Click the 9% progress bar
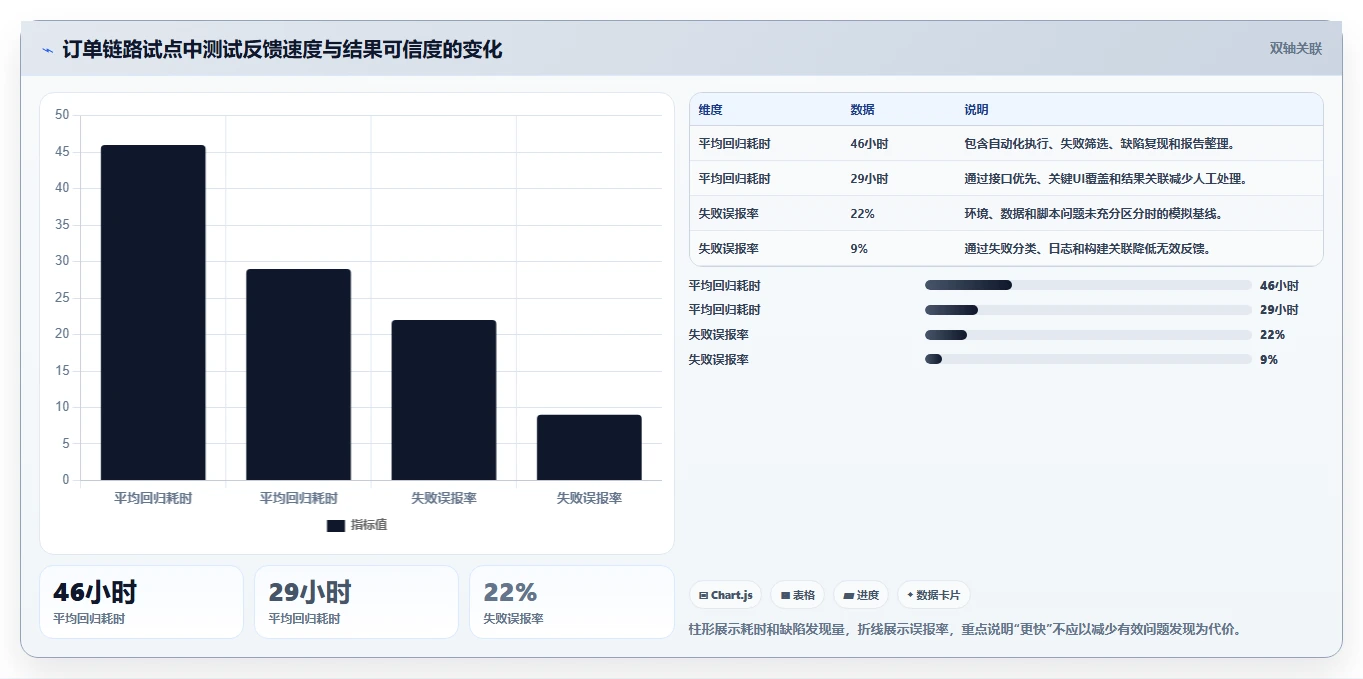 (x=1088, y=359)
